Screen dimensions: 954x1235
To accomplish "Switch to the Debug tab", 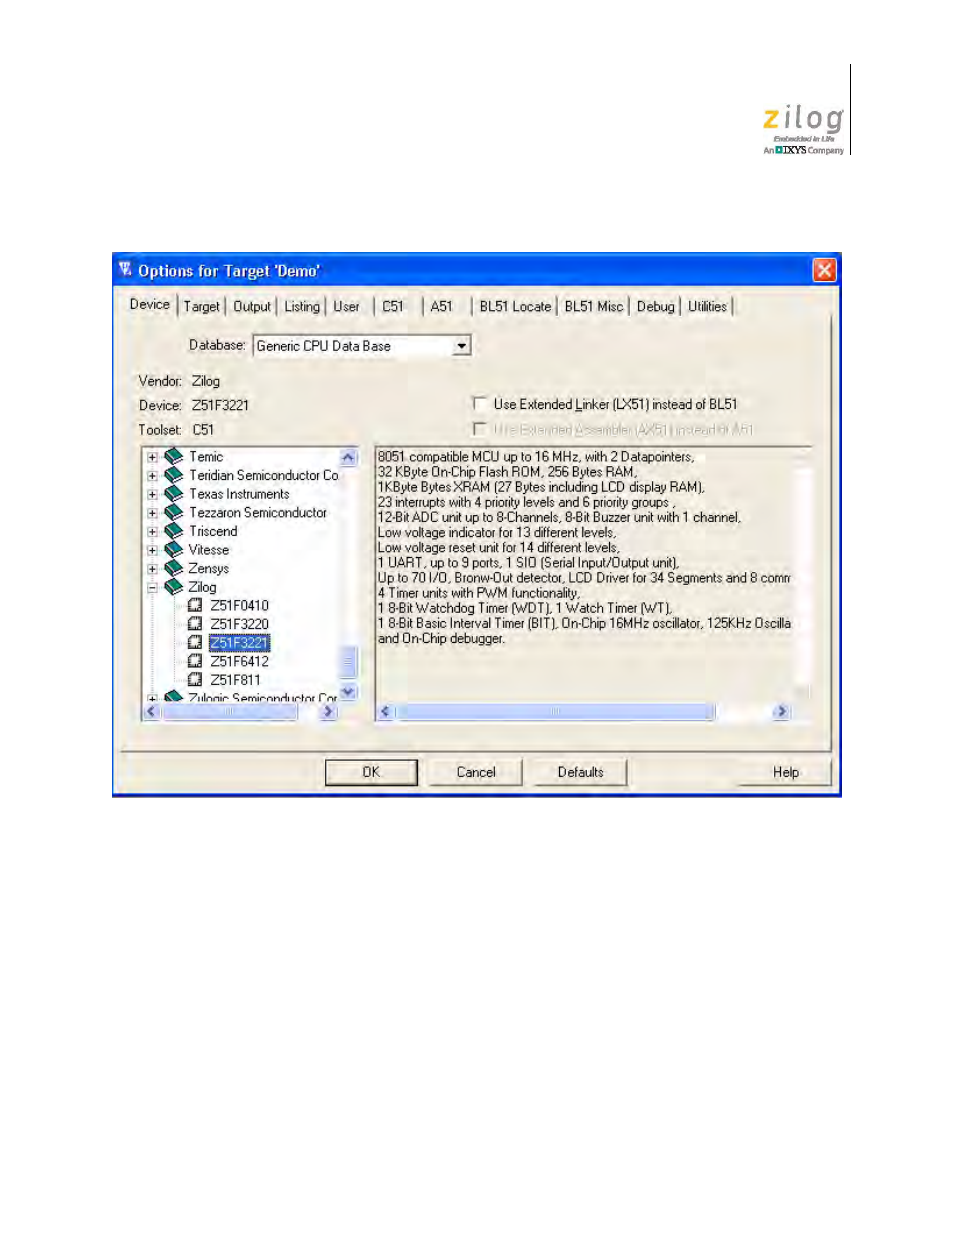I will 656,306.
